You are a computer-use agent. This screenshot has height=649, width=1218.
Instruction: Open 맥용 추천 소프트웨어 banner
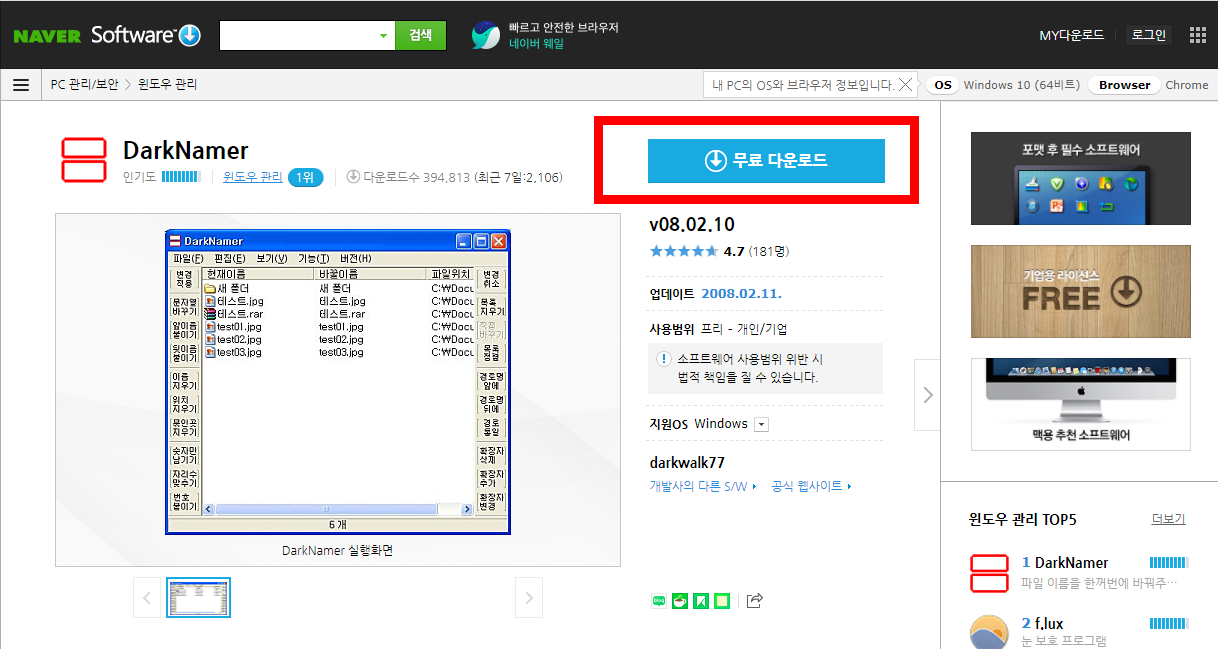pos(1081,404)
